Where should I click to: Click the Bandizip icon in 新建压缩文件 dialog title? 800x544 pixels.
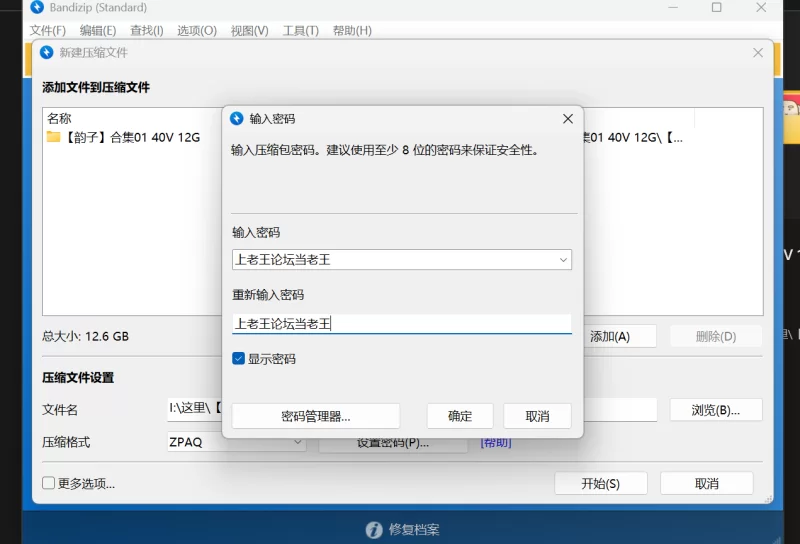pyautogui.click(x=46, y=53)
